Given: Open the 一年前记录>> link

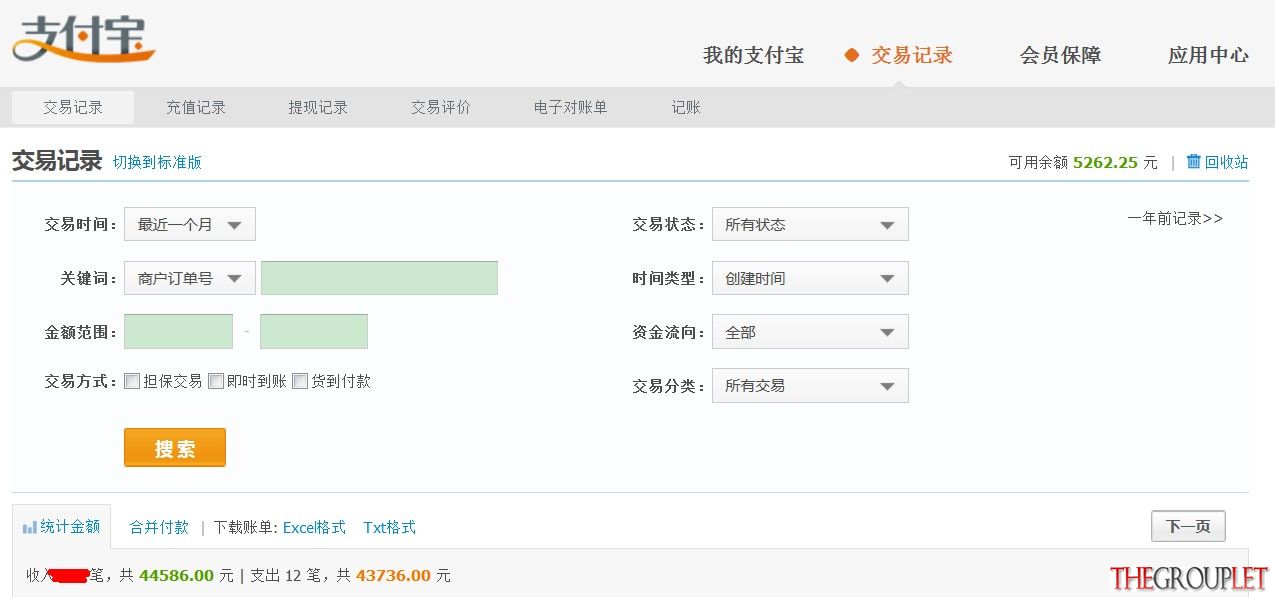Looking at the screenshot, I should click(x=1175, y=218).
